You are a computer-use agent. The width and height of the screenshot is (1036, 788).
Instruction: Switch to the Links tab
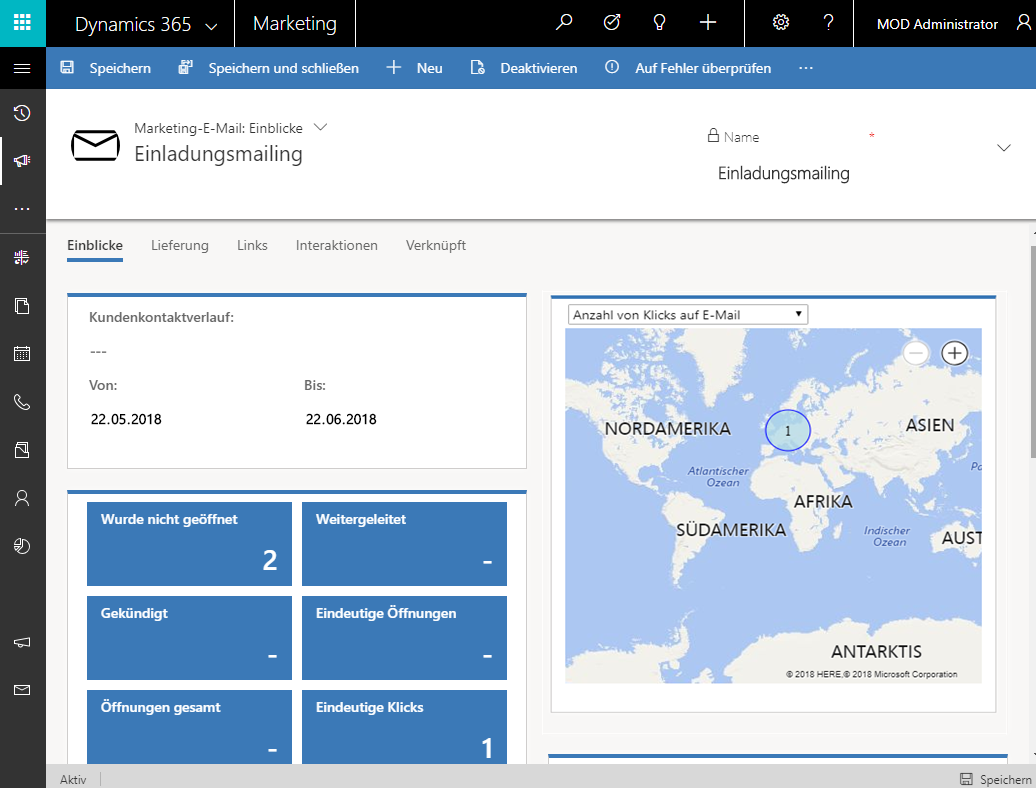click(x=252, y=246)
